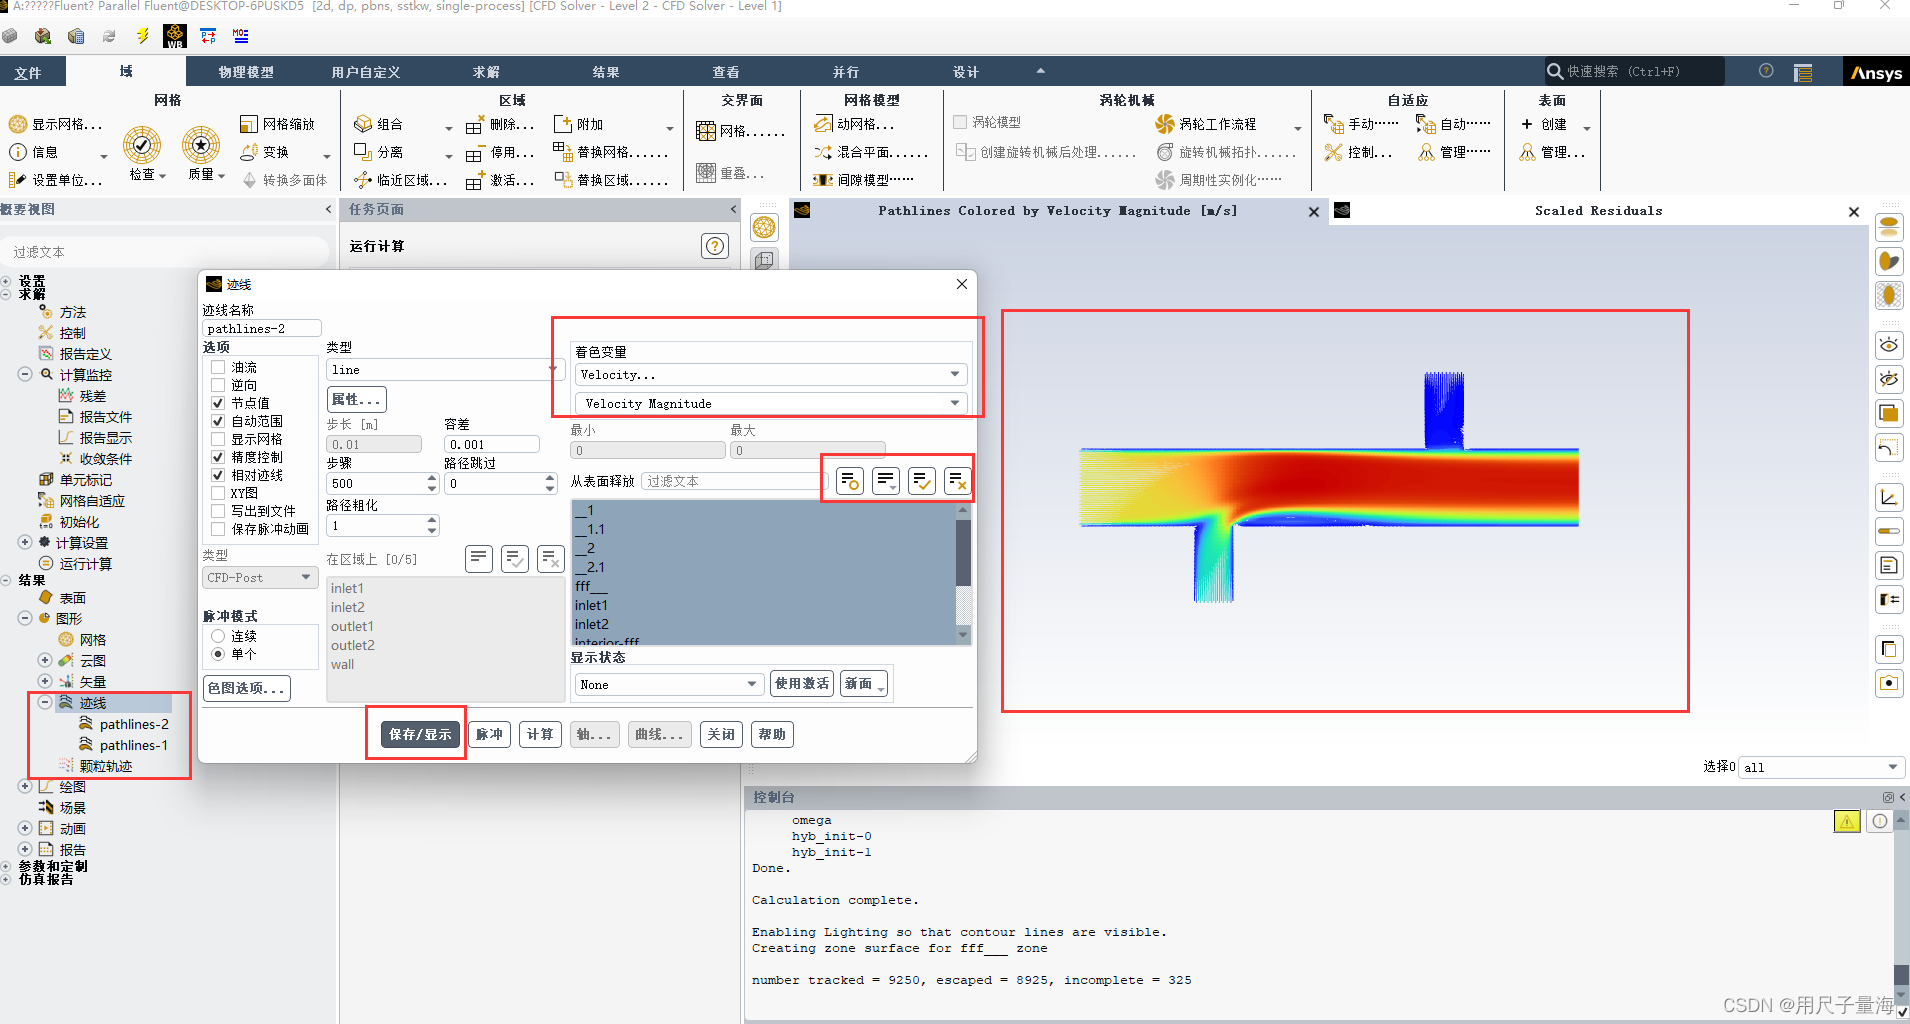1910x1024 pixels.
Task: Click the 组合 (combine zones) icon
Action: point(363,124)
